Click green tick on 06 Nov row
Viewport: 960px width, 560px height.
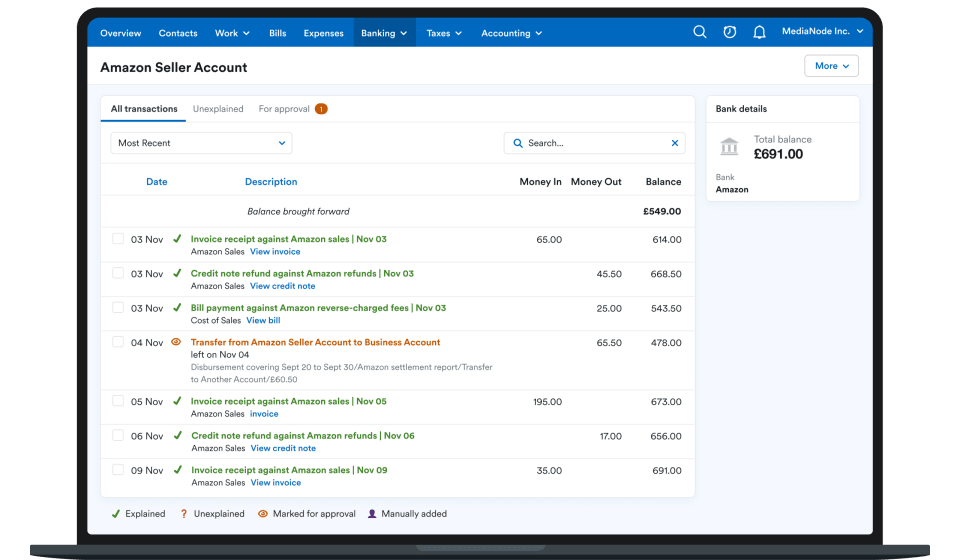click(x=178, y=435)
